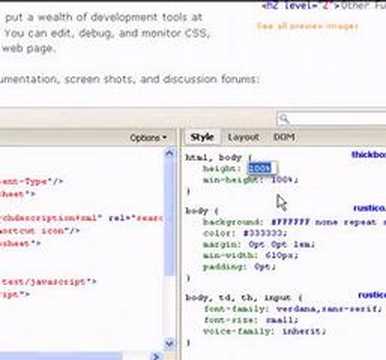Click the highlighted height value edit box
Image resolution: width=386 pixels, height=360 pixels.
coord(263,168)
